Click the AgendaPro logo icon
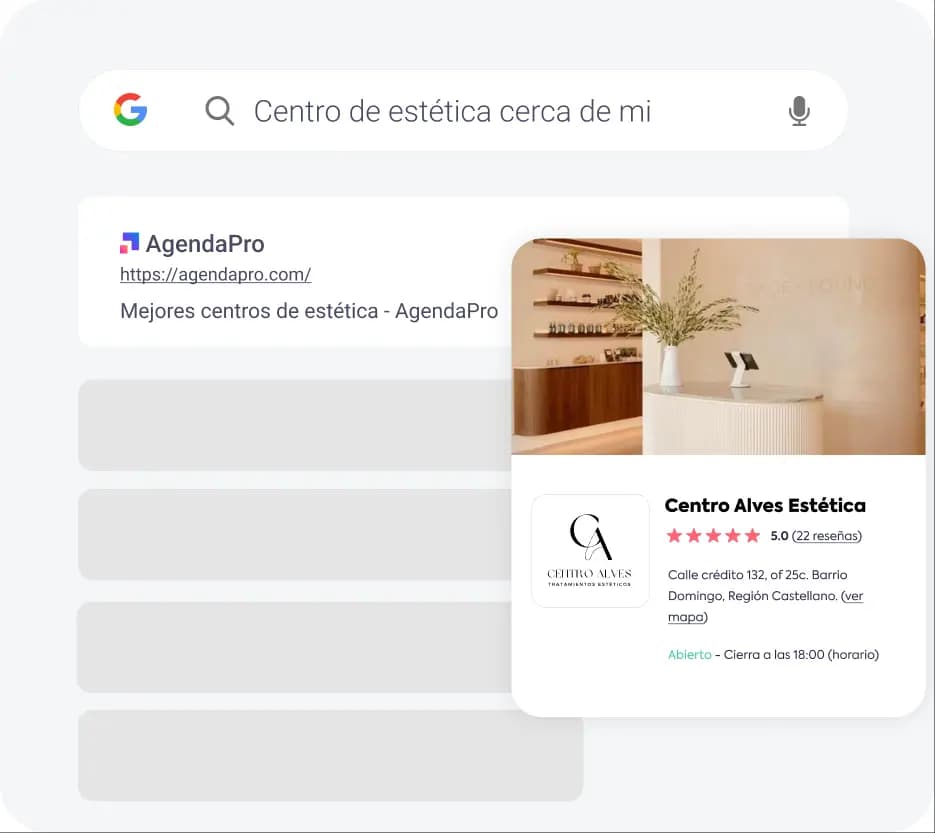935x833 pixels. [x=129, y=243]
